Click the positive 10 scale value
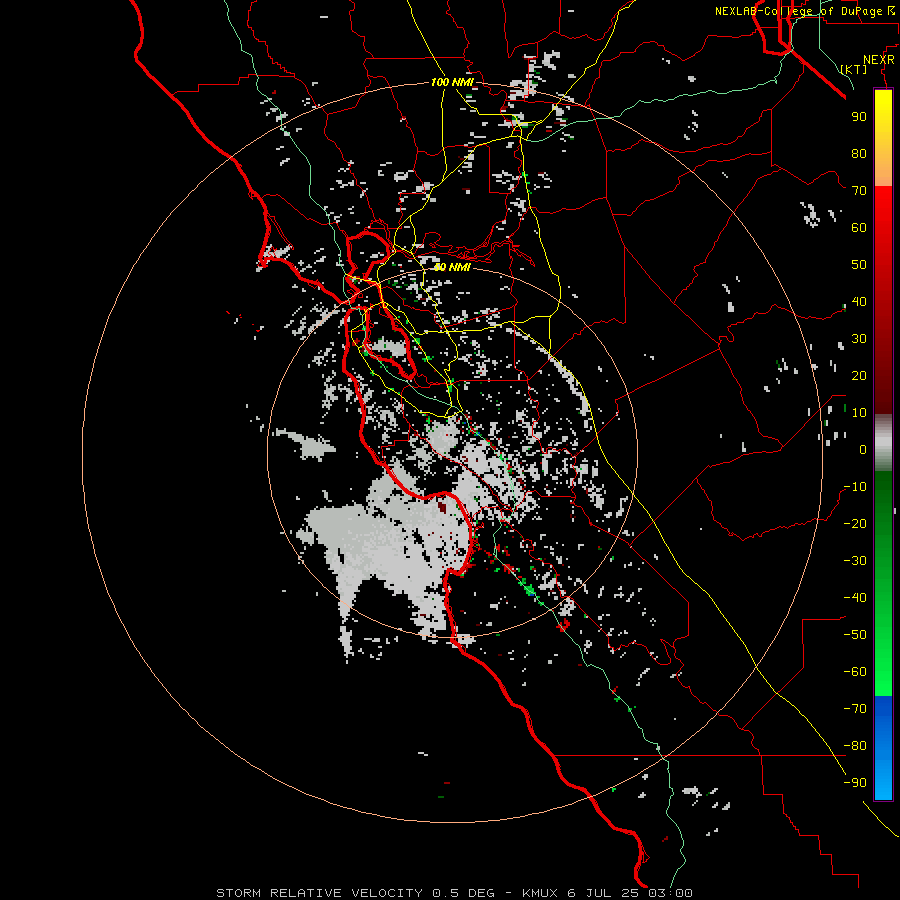 coord(859,413)
